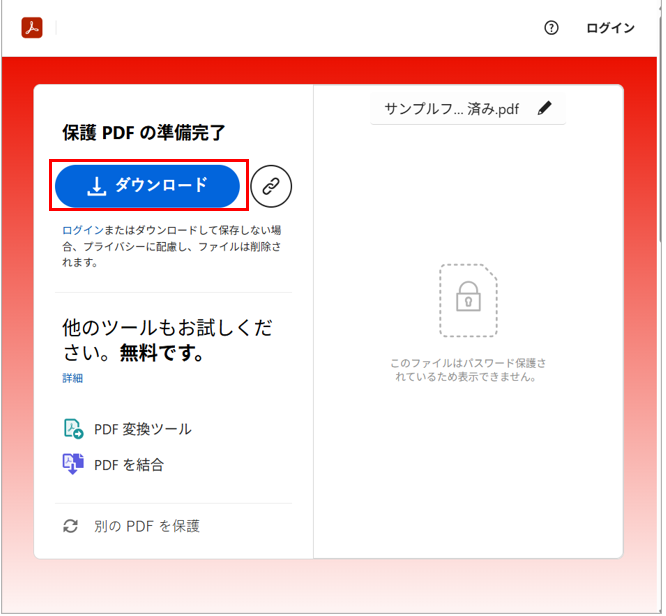Click the PDF 変換ツール icon

[73, 429]
